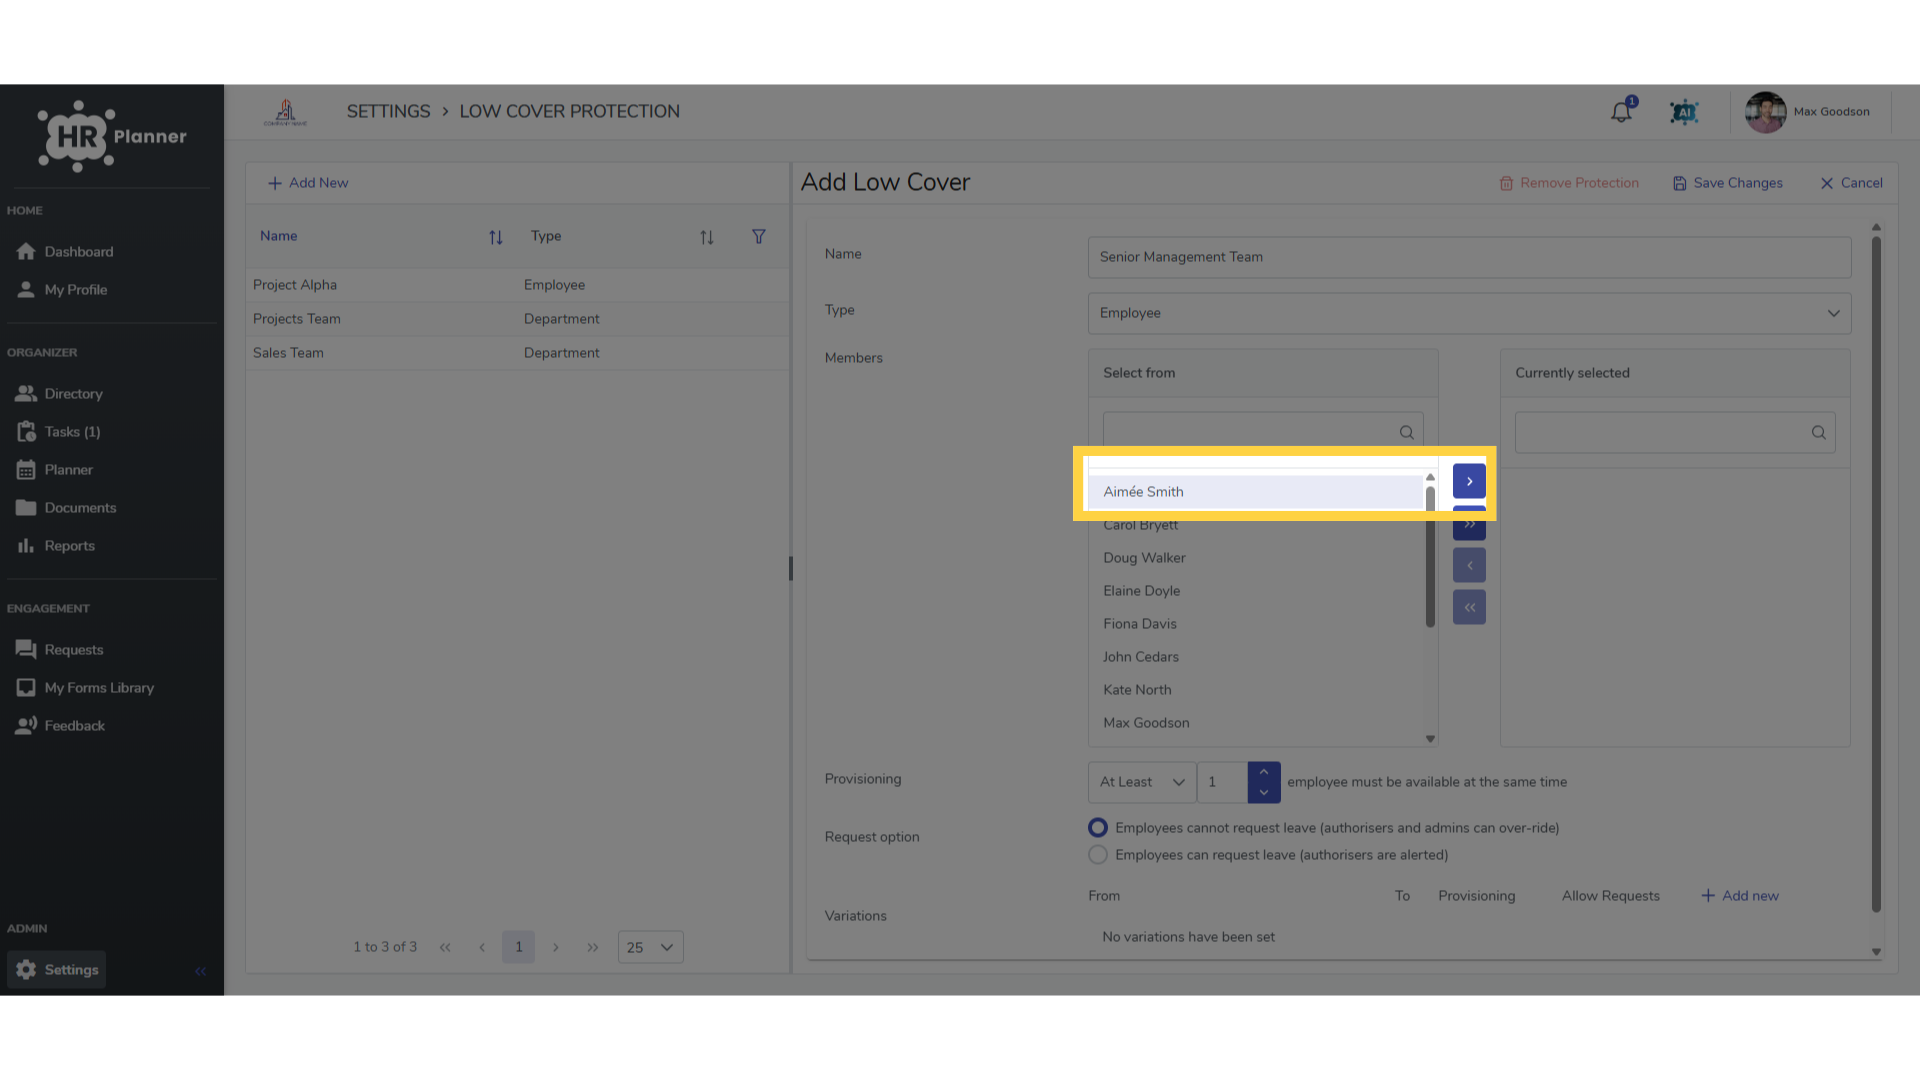Remove selected member with single left arrow
The width and height of the screenshot is (1920, 1080).
tap(1469, 565)
